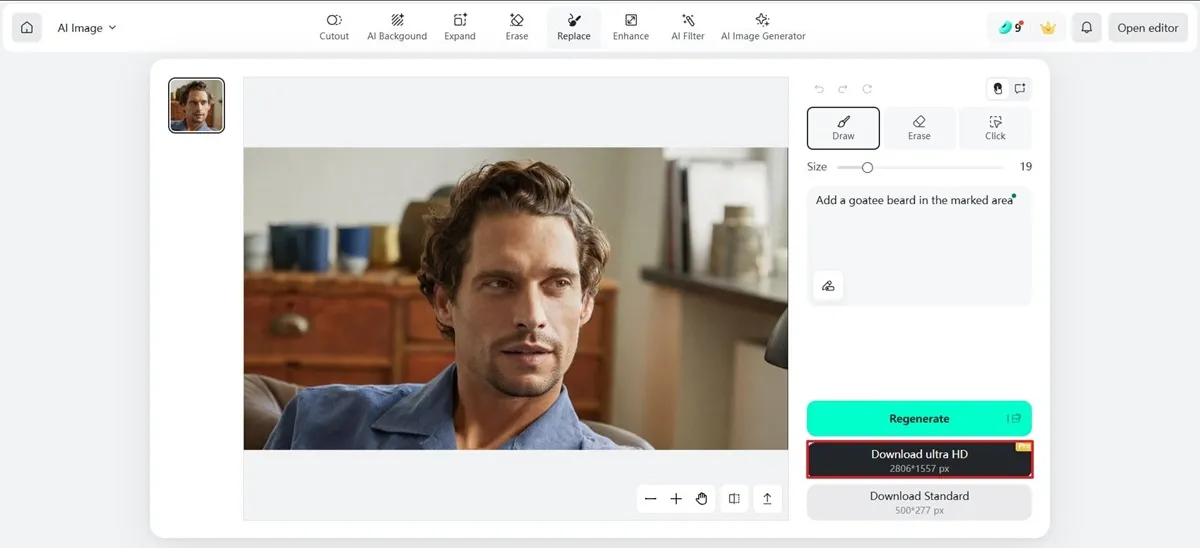Choose the Expand tool
1200x548 pixels.
click(x=460, y=27)
